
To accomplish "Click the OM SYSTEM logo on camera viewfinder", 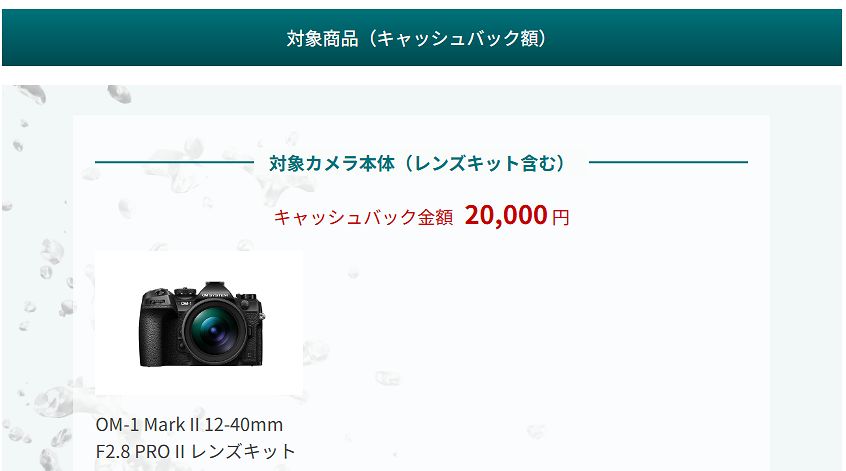I will click(x=215, y=295).
